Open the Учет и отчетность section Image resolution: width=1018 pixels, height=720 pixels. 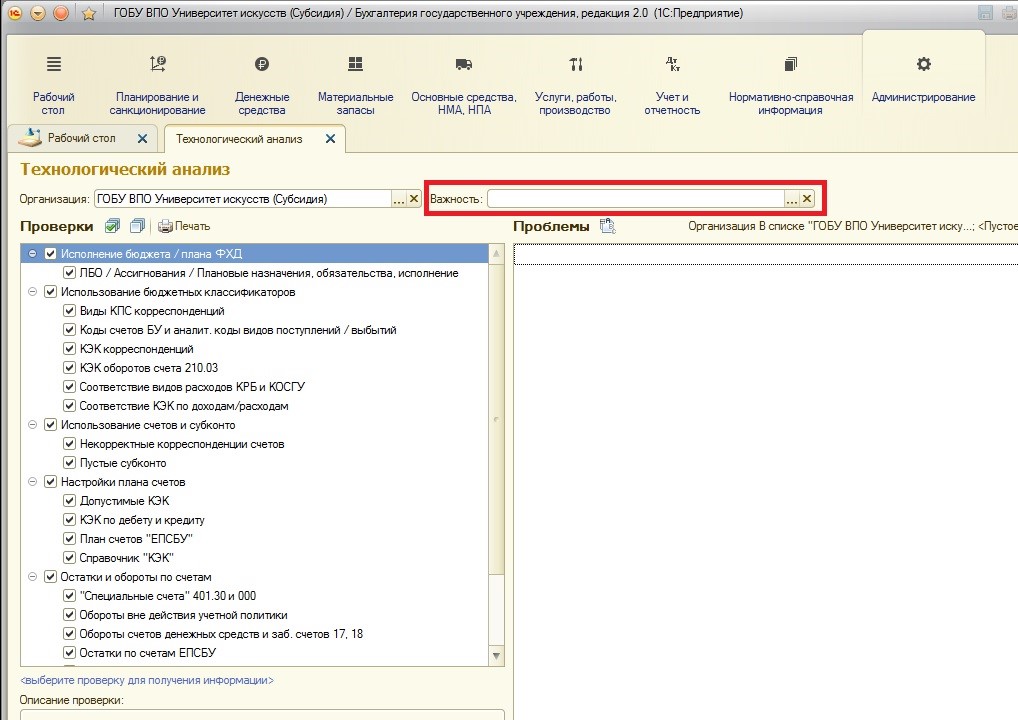tap(672, 65)
